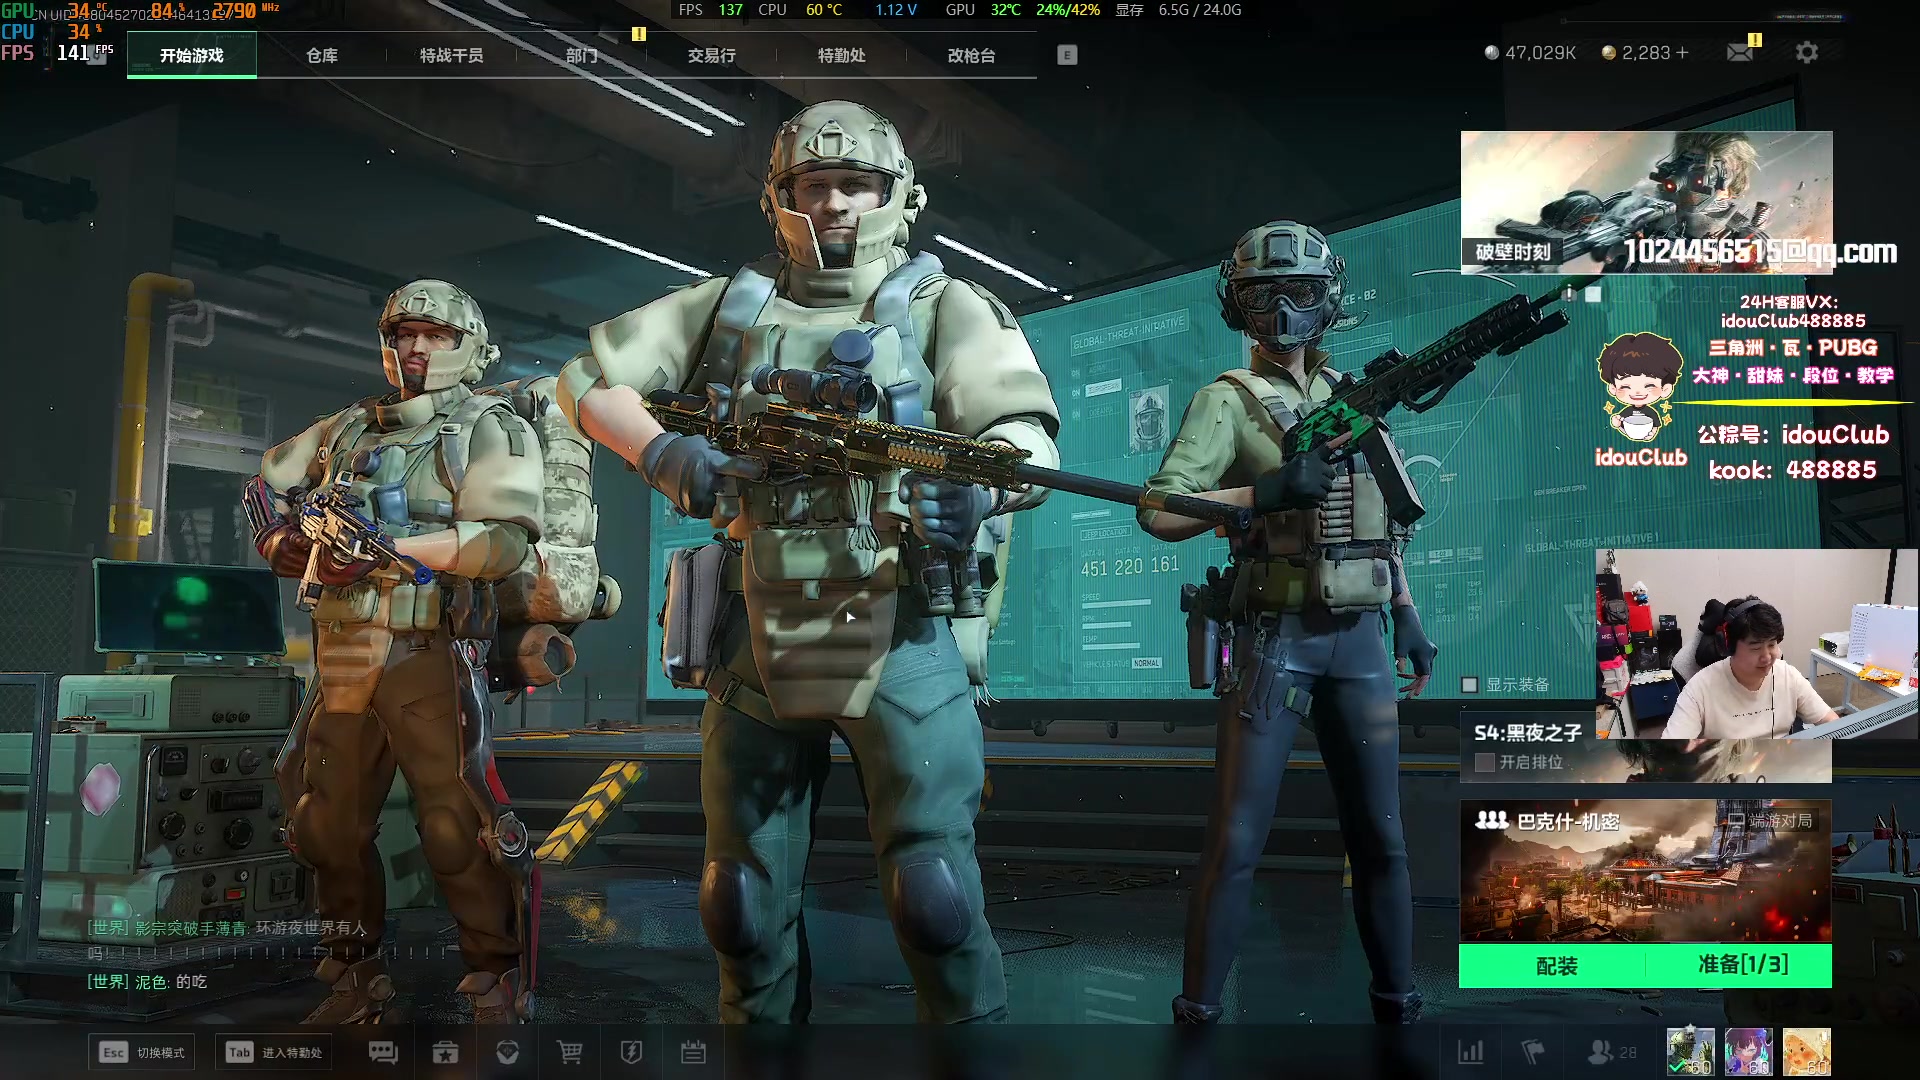Click the squad icon beside 巴克什-机密
This screenshot has height=1080, width=1920.
[x=1491, y=821]
